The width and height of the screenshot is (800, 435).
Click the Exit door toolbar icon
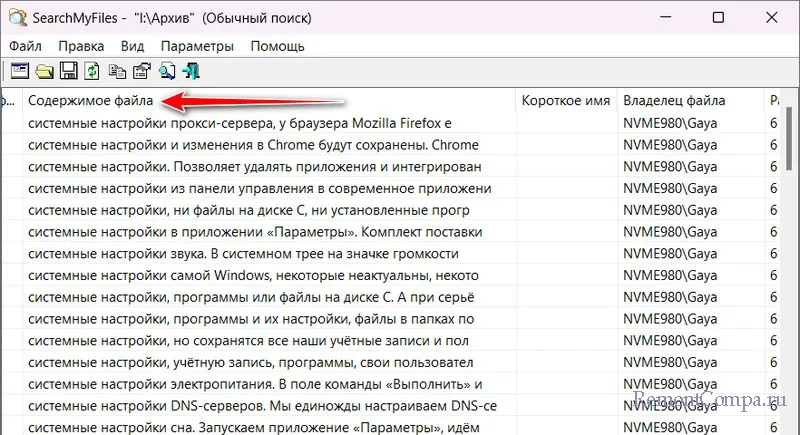pyautogui.click(x=191, y=70)
